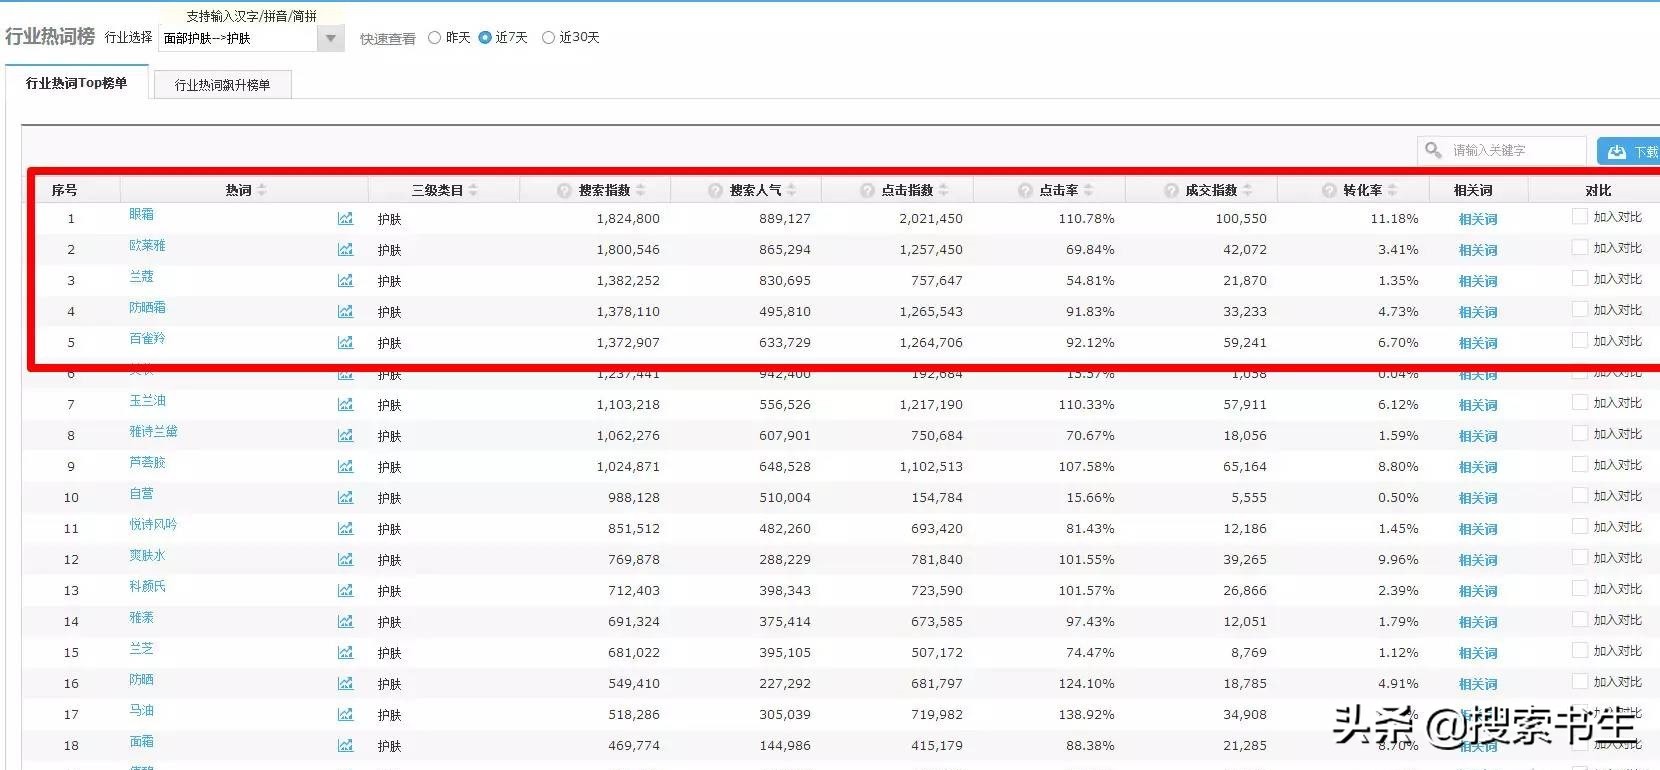Check 加入对比 for 眼霜 row
Viewport: 1660px width, 770px height.
(x=1580, y=216)
